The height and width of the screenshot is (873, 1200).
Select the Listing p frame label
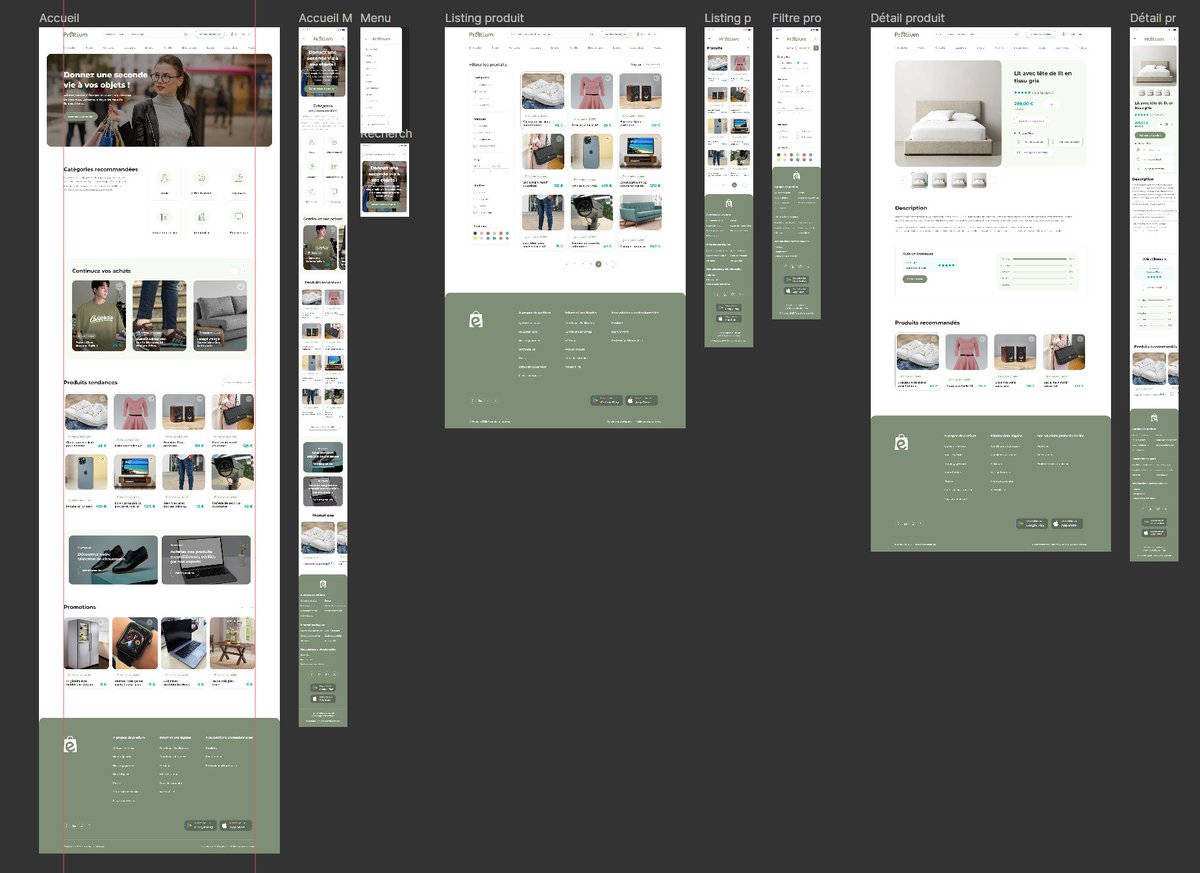click(728, 18)
